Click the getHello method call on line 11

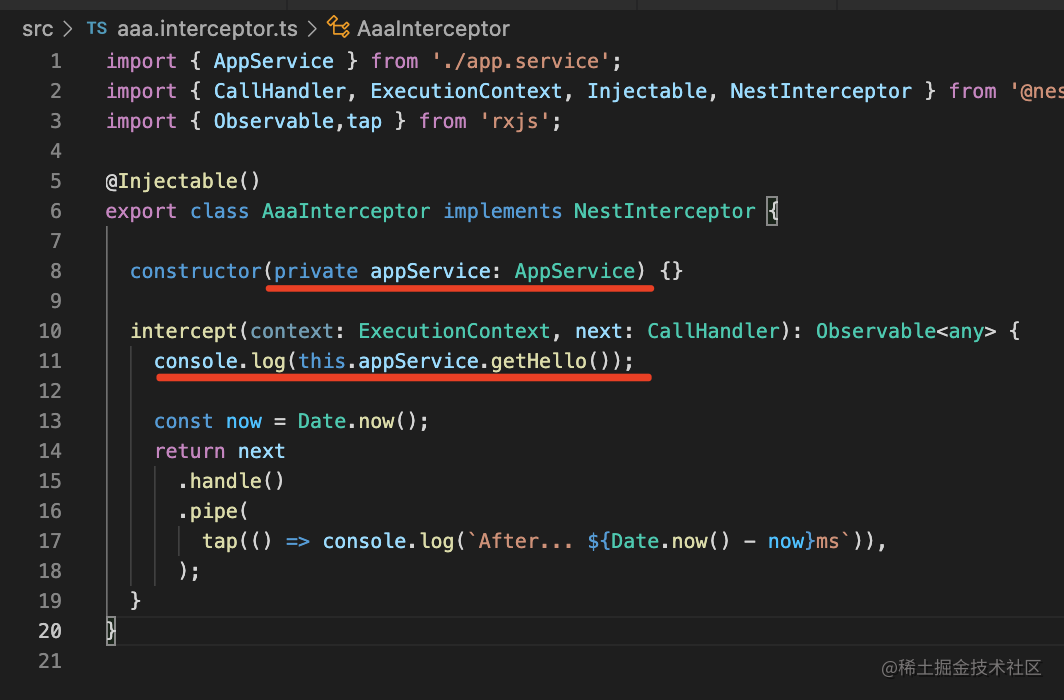tap(538, 361)
